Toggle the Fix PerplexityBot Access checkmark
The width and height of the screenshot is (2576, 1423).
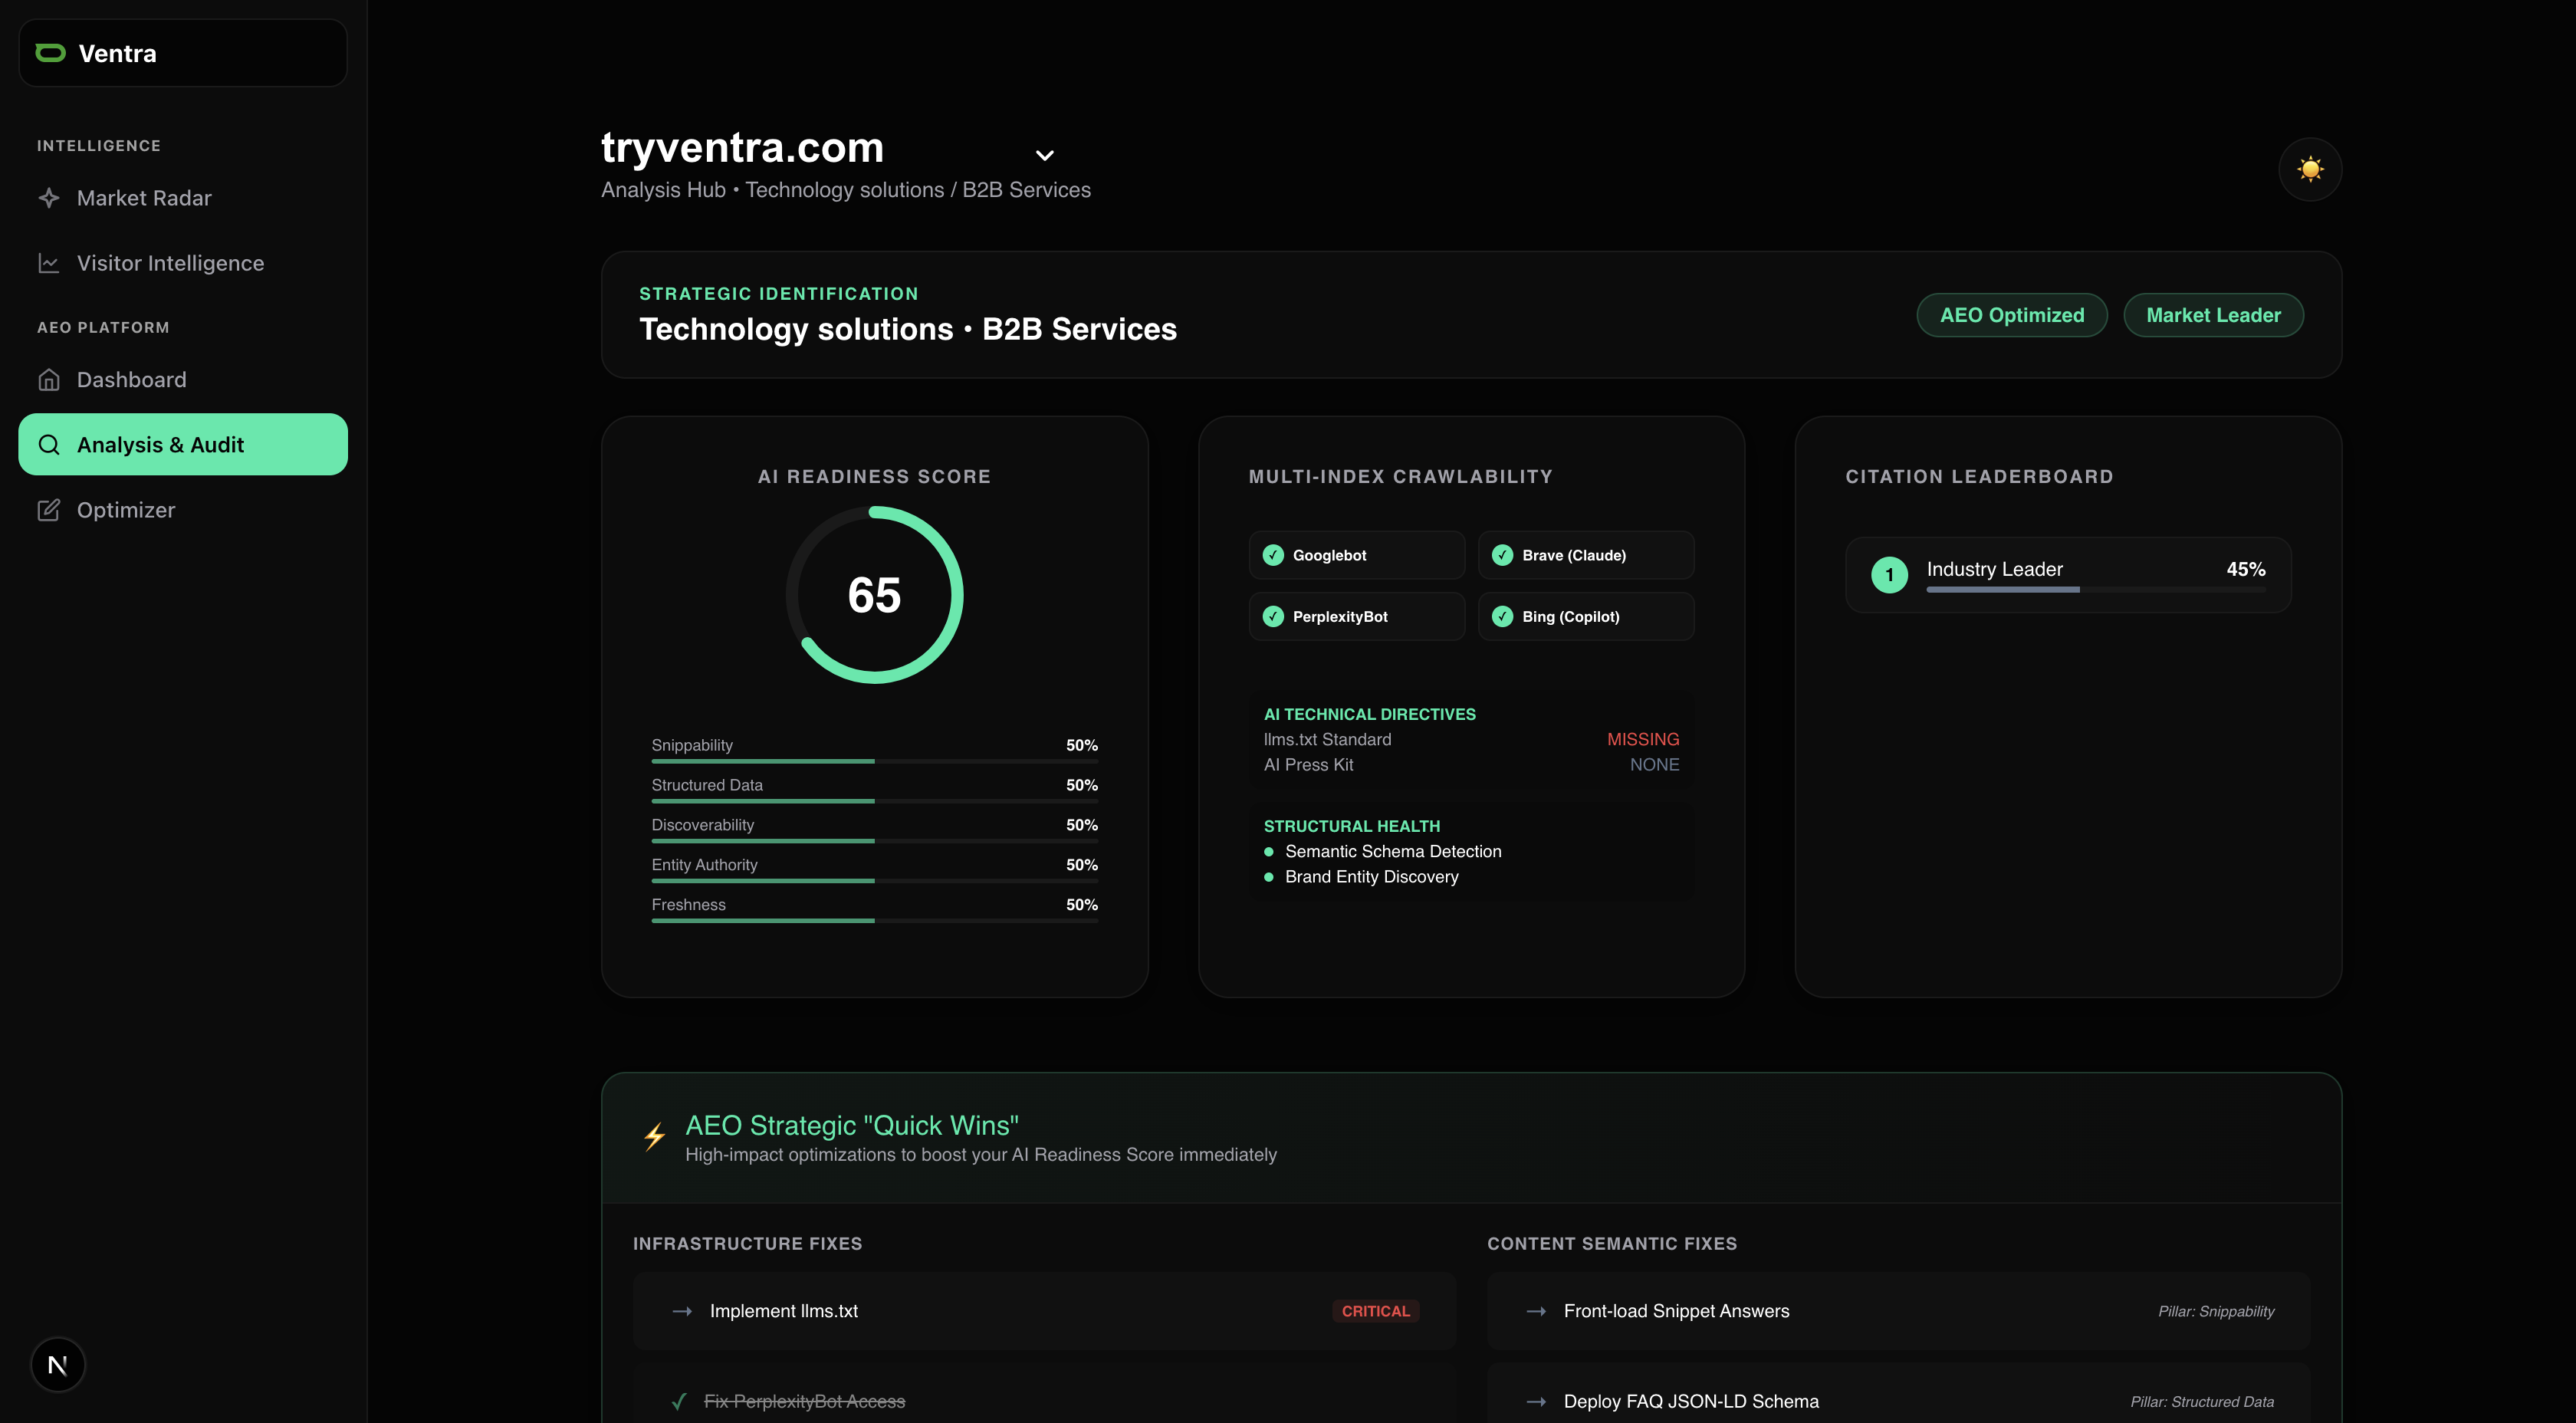point(679,1401)
